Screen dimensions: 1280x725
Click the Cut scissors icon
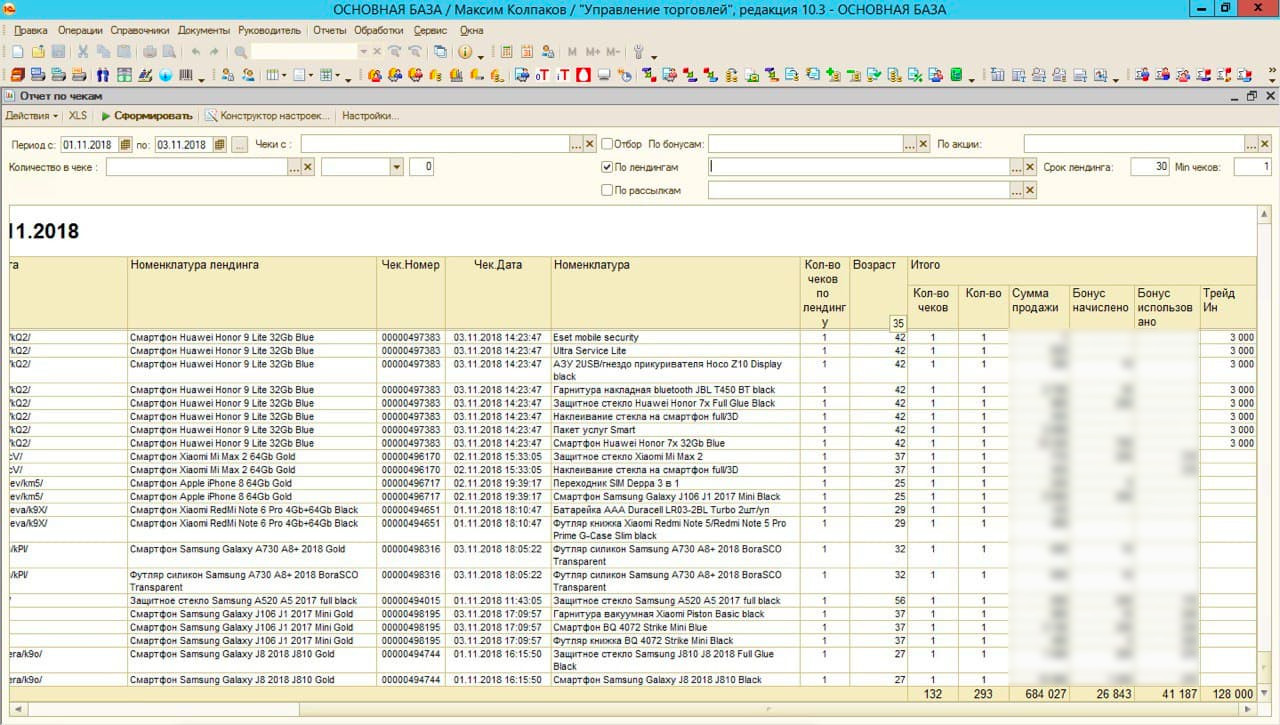83,52
